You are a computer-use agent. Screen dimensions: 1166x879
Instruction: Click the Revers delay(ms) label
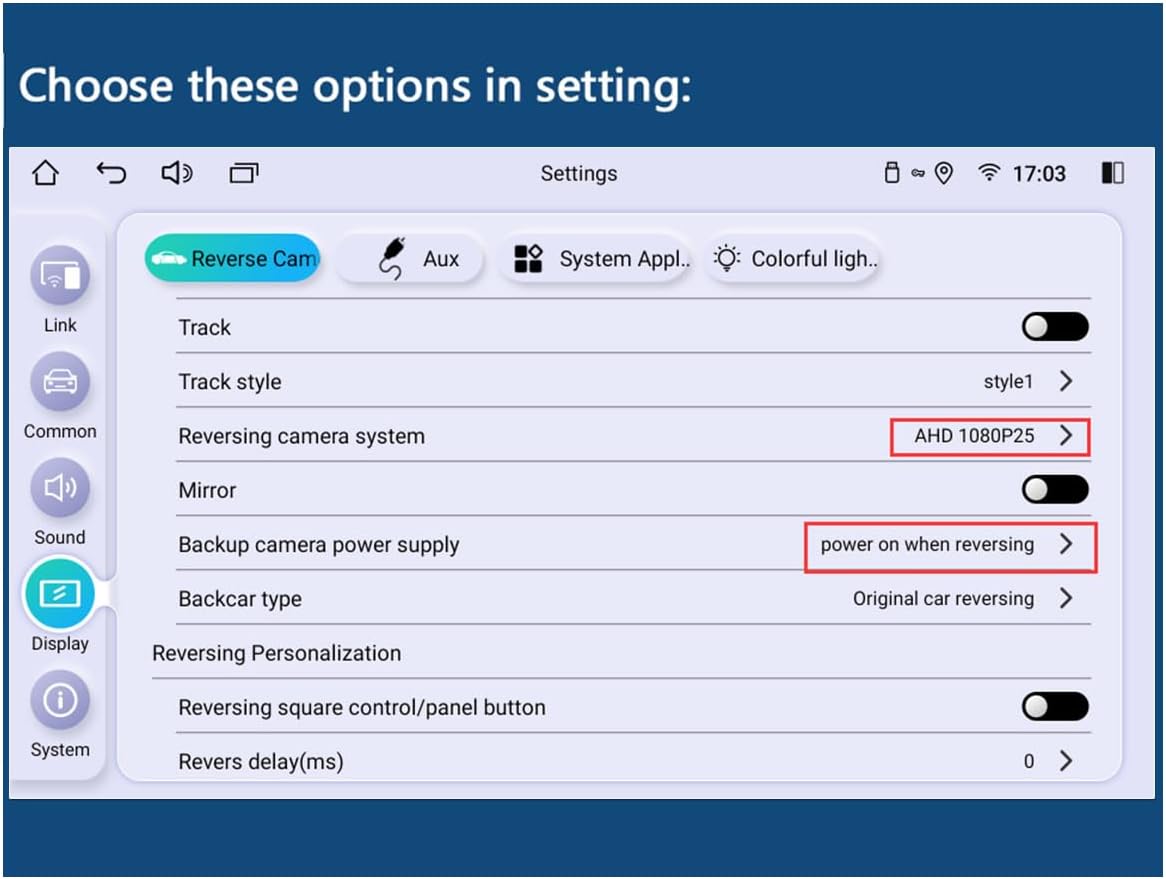tap(260, 762)
